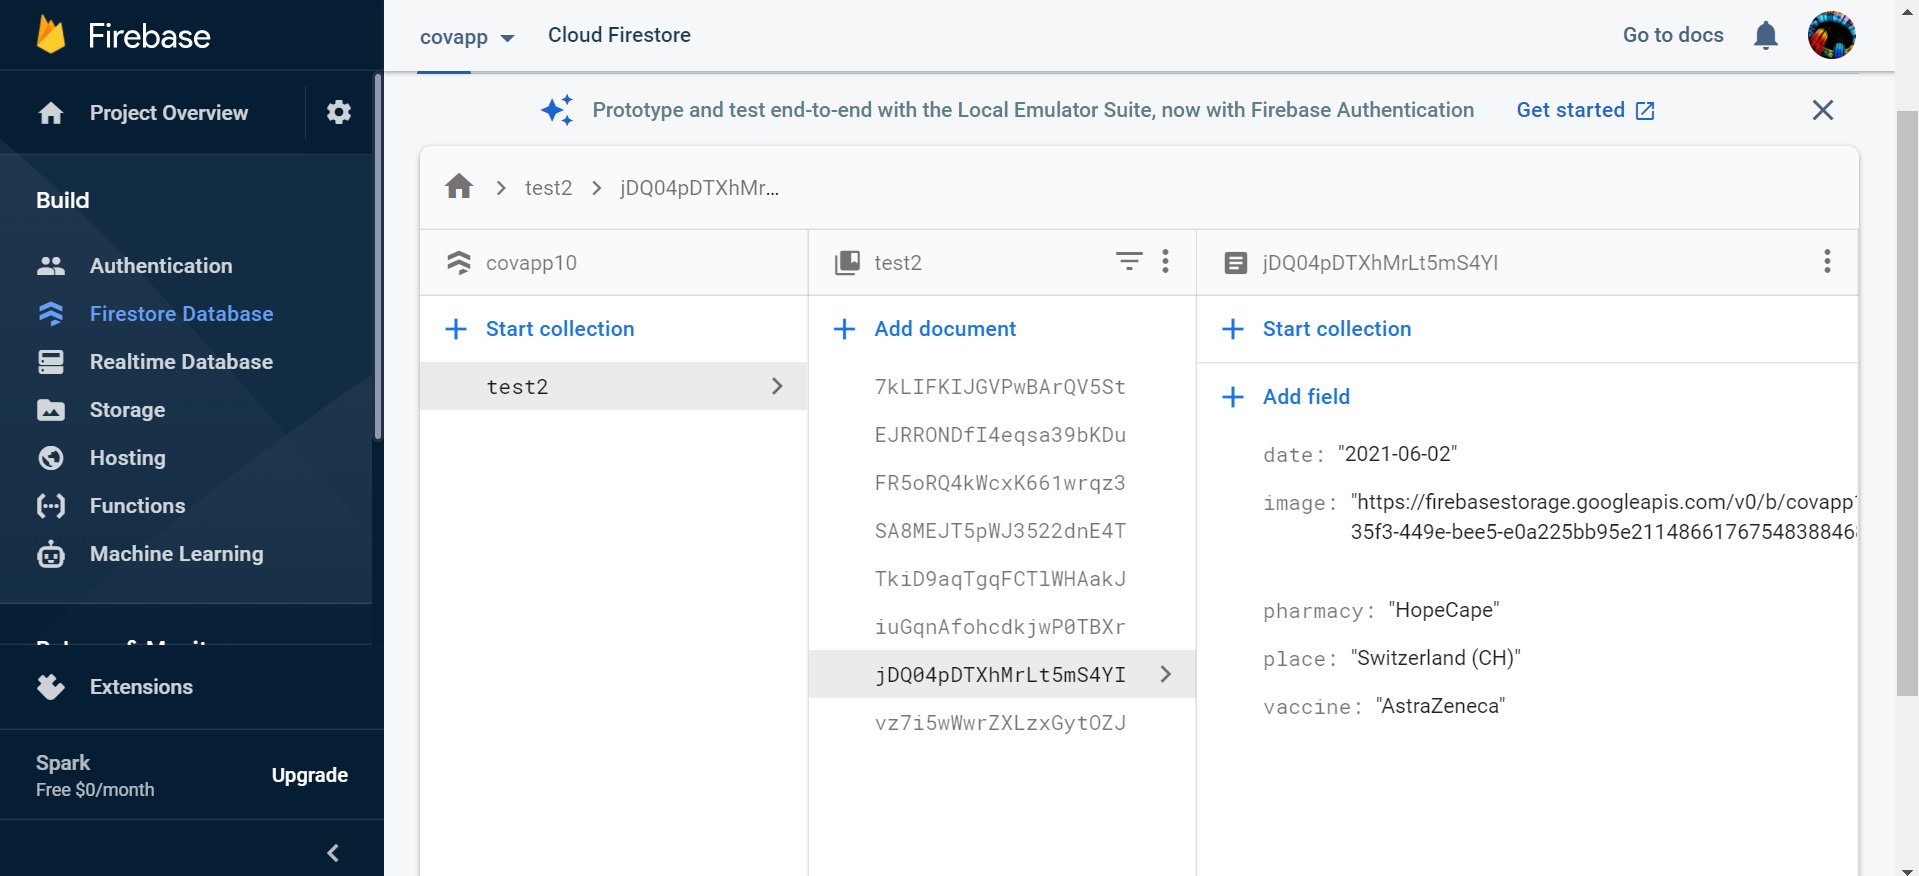This screenshot has height=876, width=1919.
Task: Select document vz7i5wWwrZXLzxGytOZJ
Action: 1000,723
